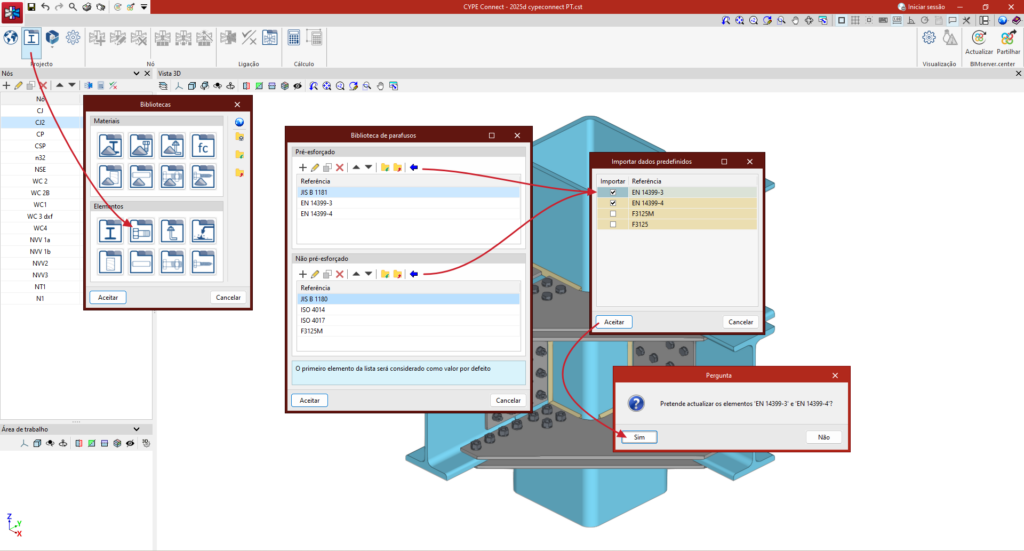
Task: Check the F3125 import checkbox
Action: point(613,224)
